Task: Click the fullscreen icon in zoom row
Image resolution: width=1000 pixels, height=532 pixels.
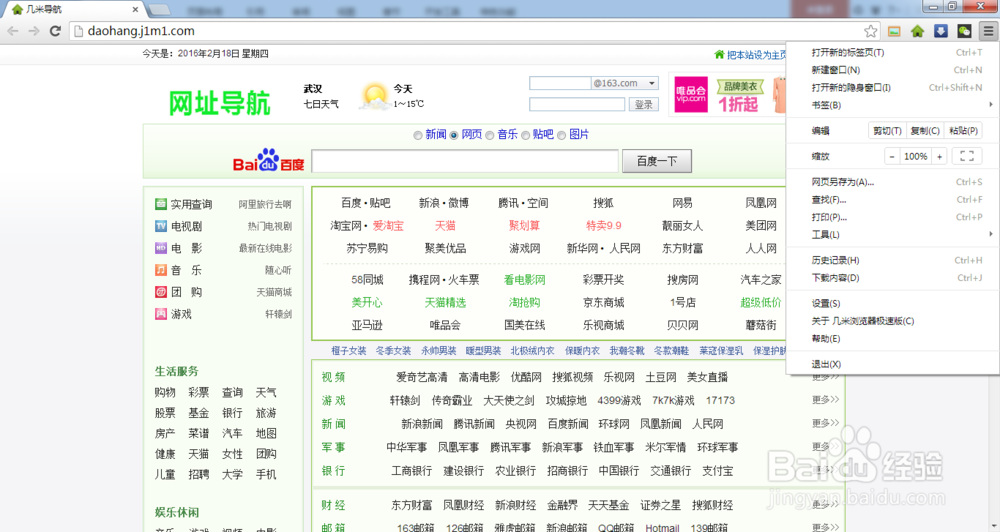Action: [x=967, y=156]
